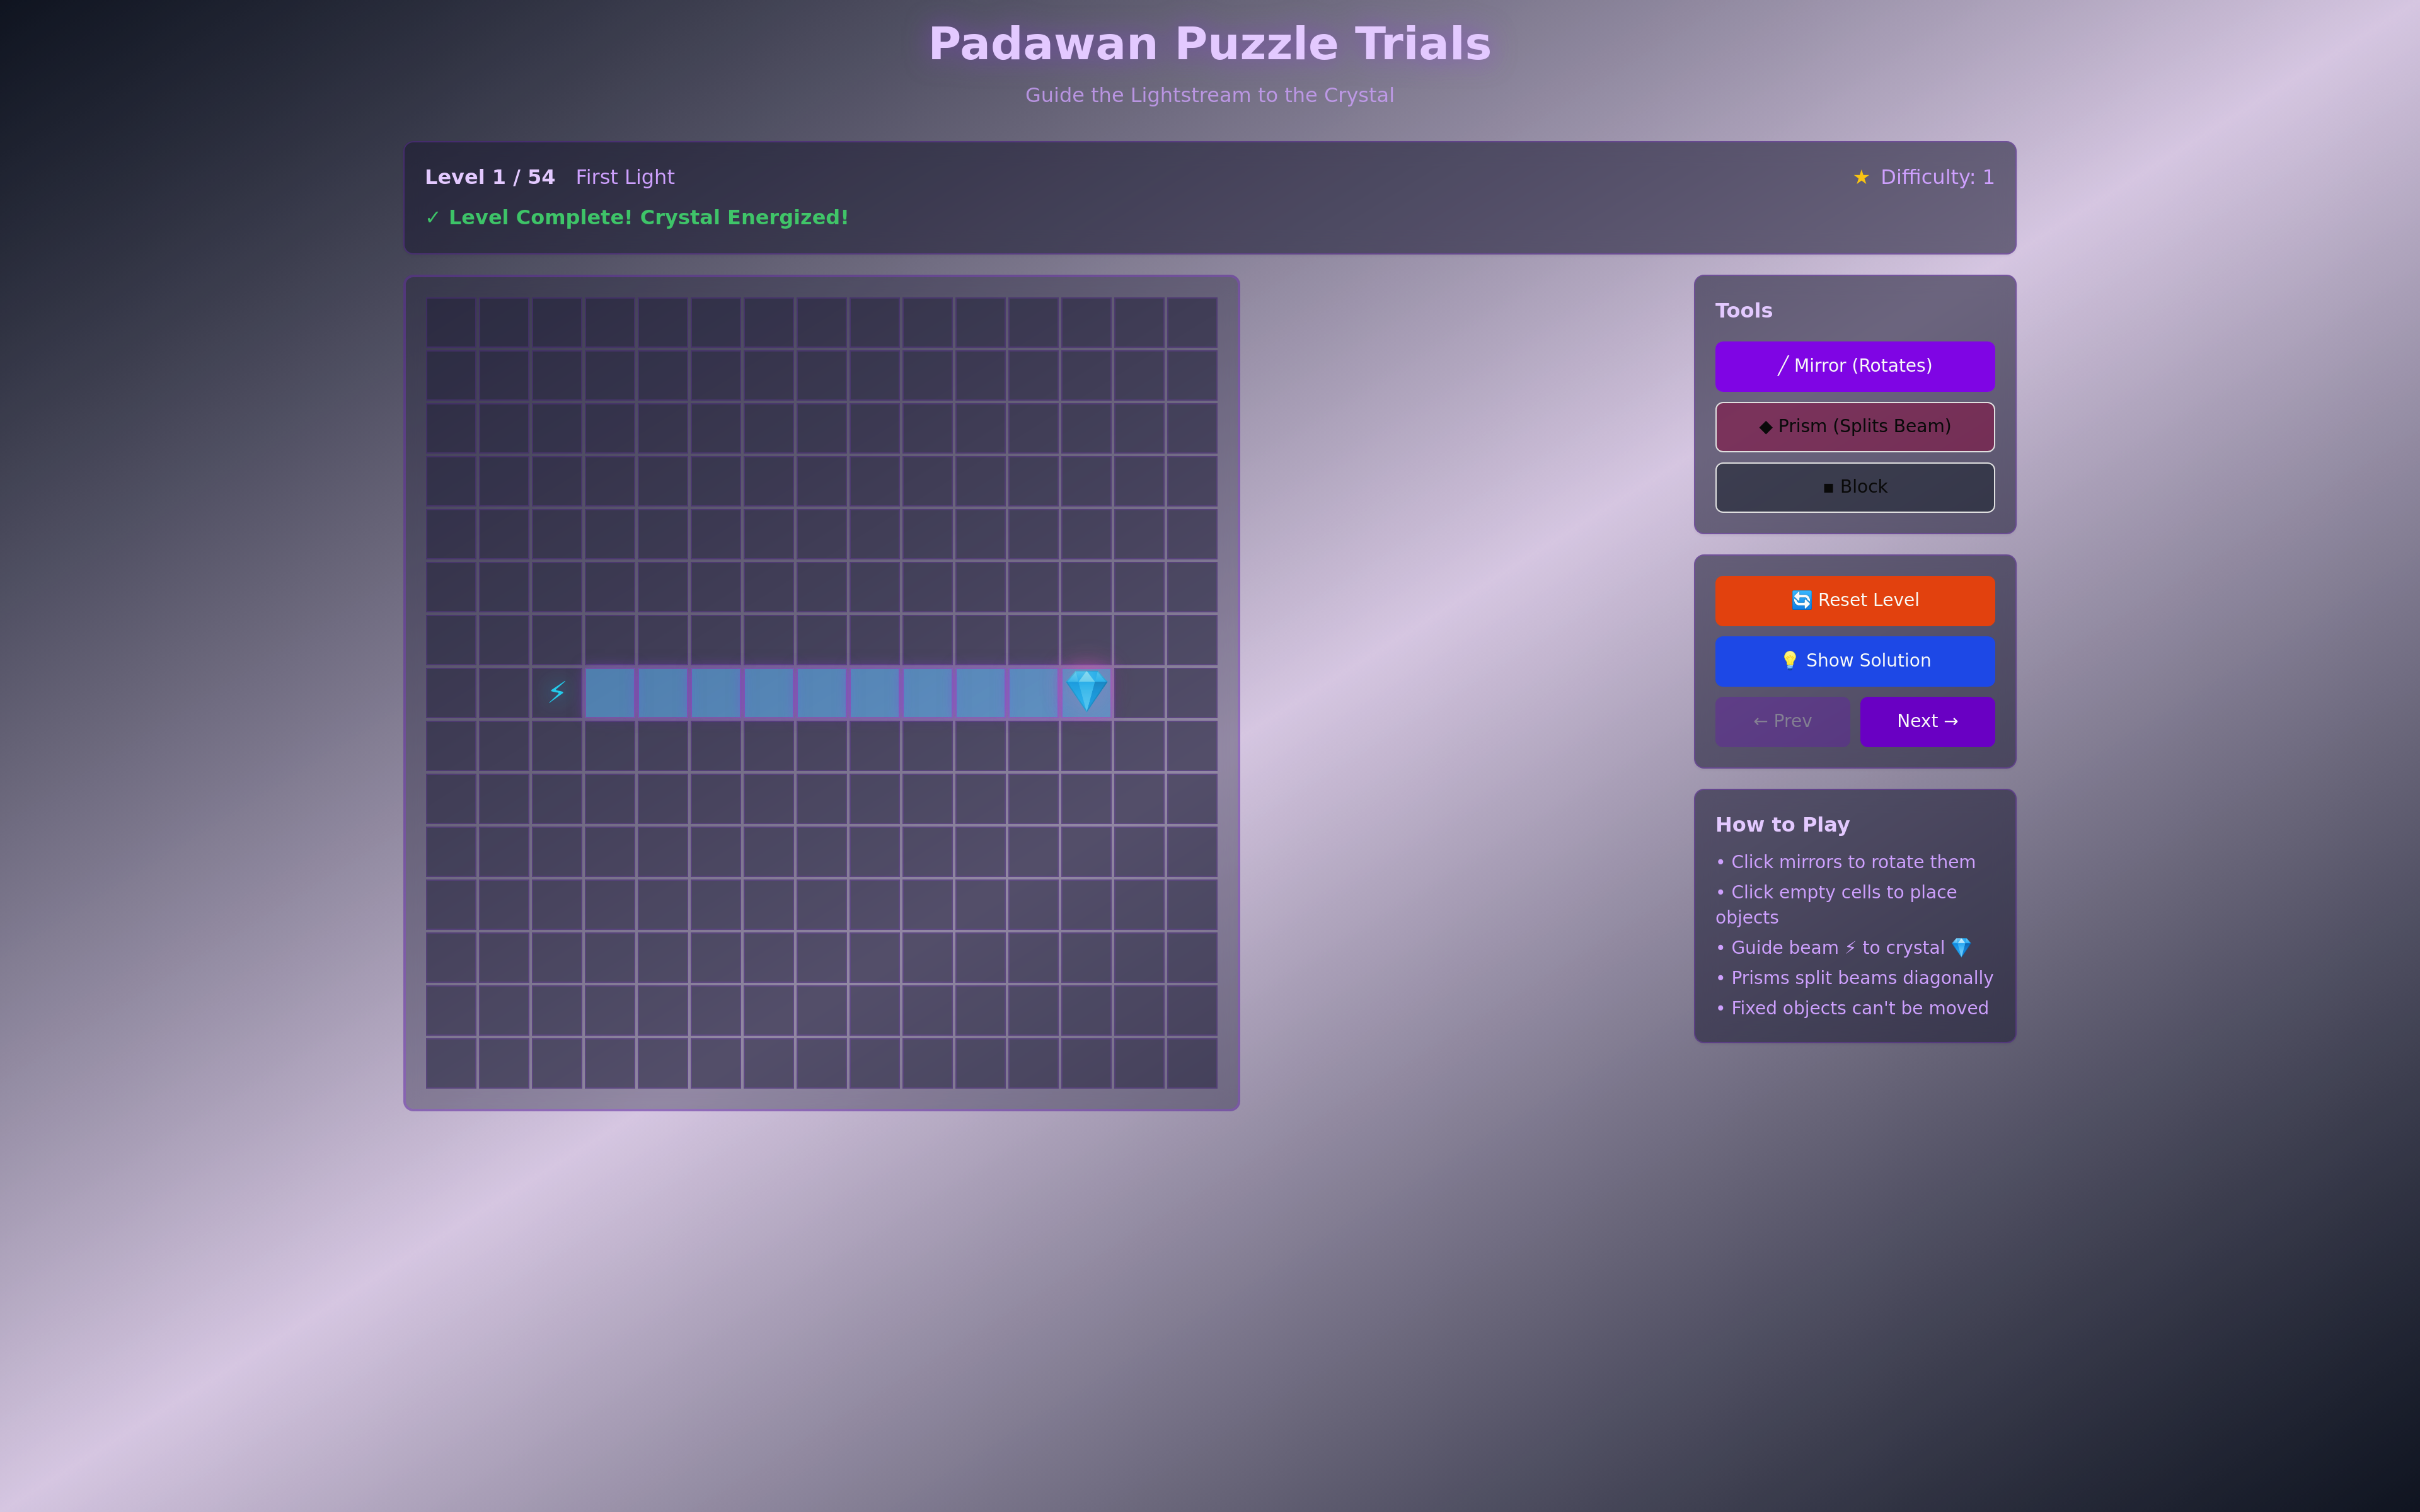
Task: Select the Prism (Splits Beam) tool
Action: point(1854,426)
